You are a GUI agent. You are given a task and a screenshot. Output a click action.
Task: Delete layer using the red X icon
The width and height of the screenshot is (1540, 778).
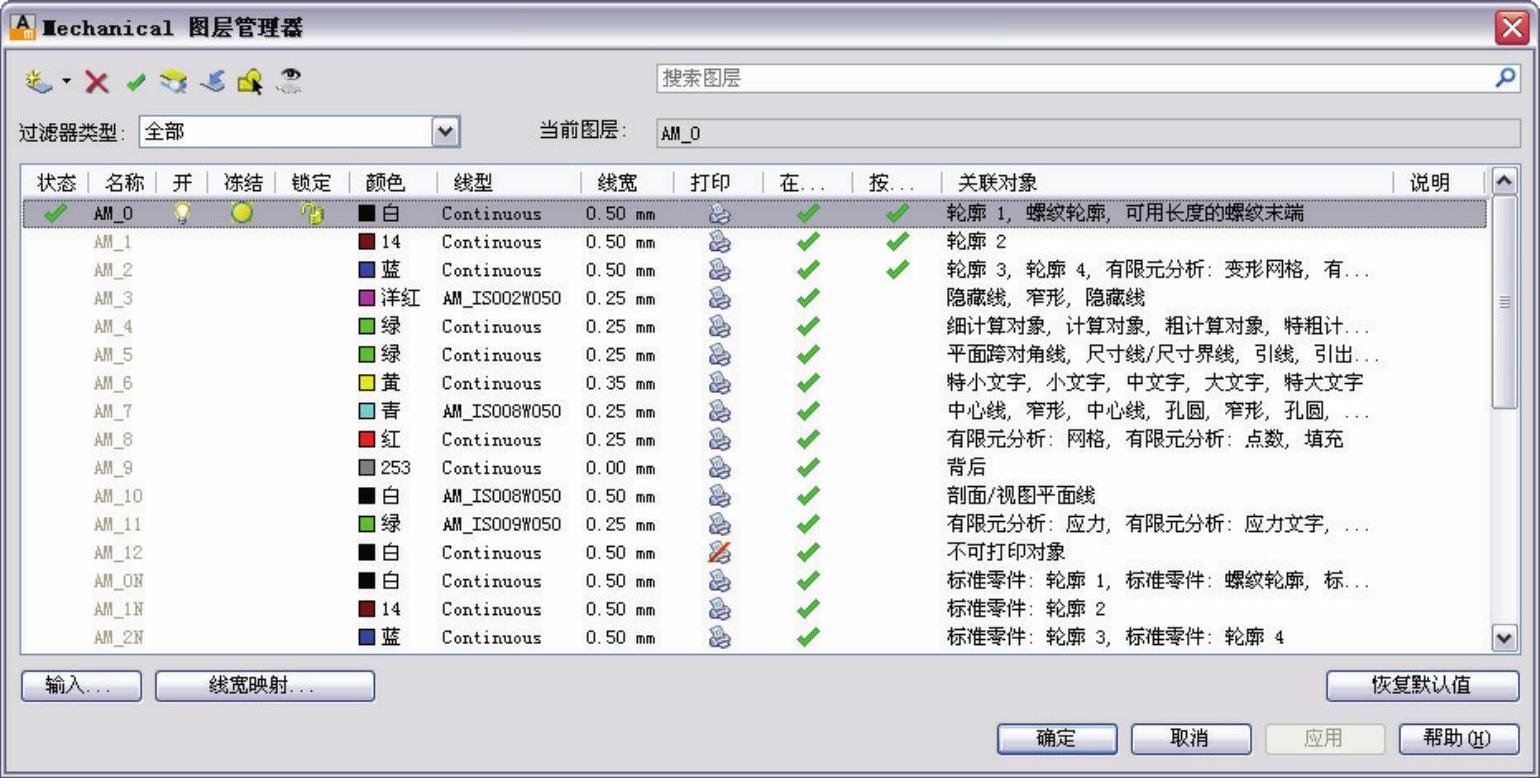point(97,82)
